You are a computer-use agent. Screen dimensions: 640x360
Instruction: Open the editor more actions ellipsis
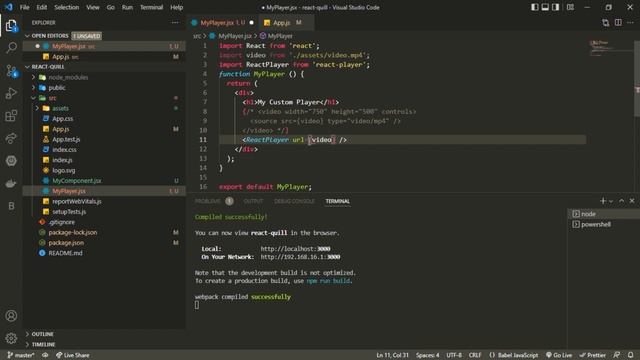point(631,23)
